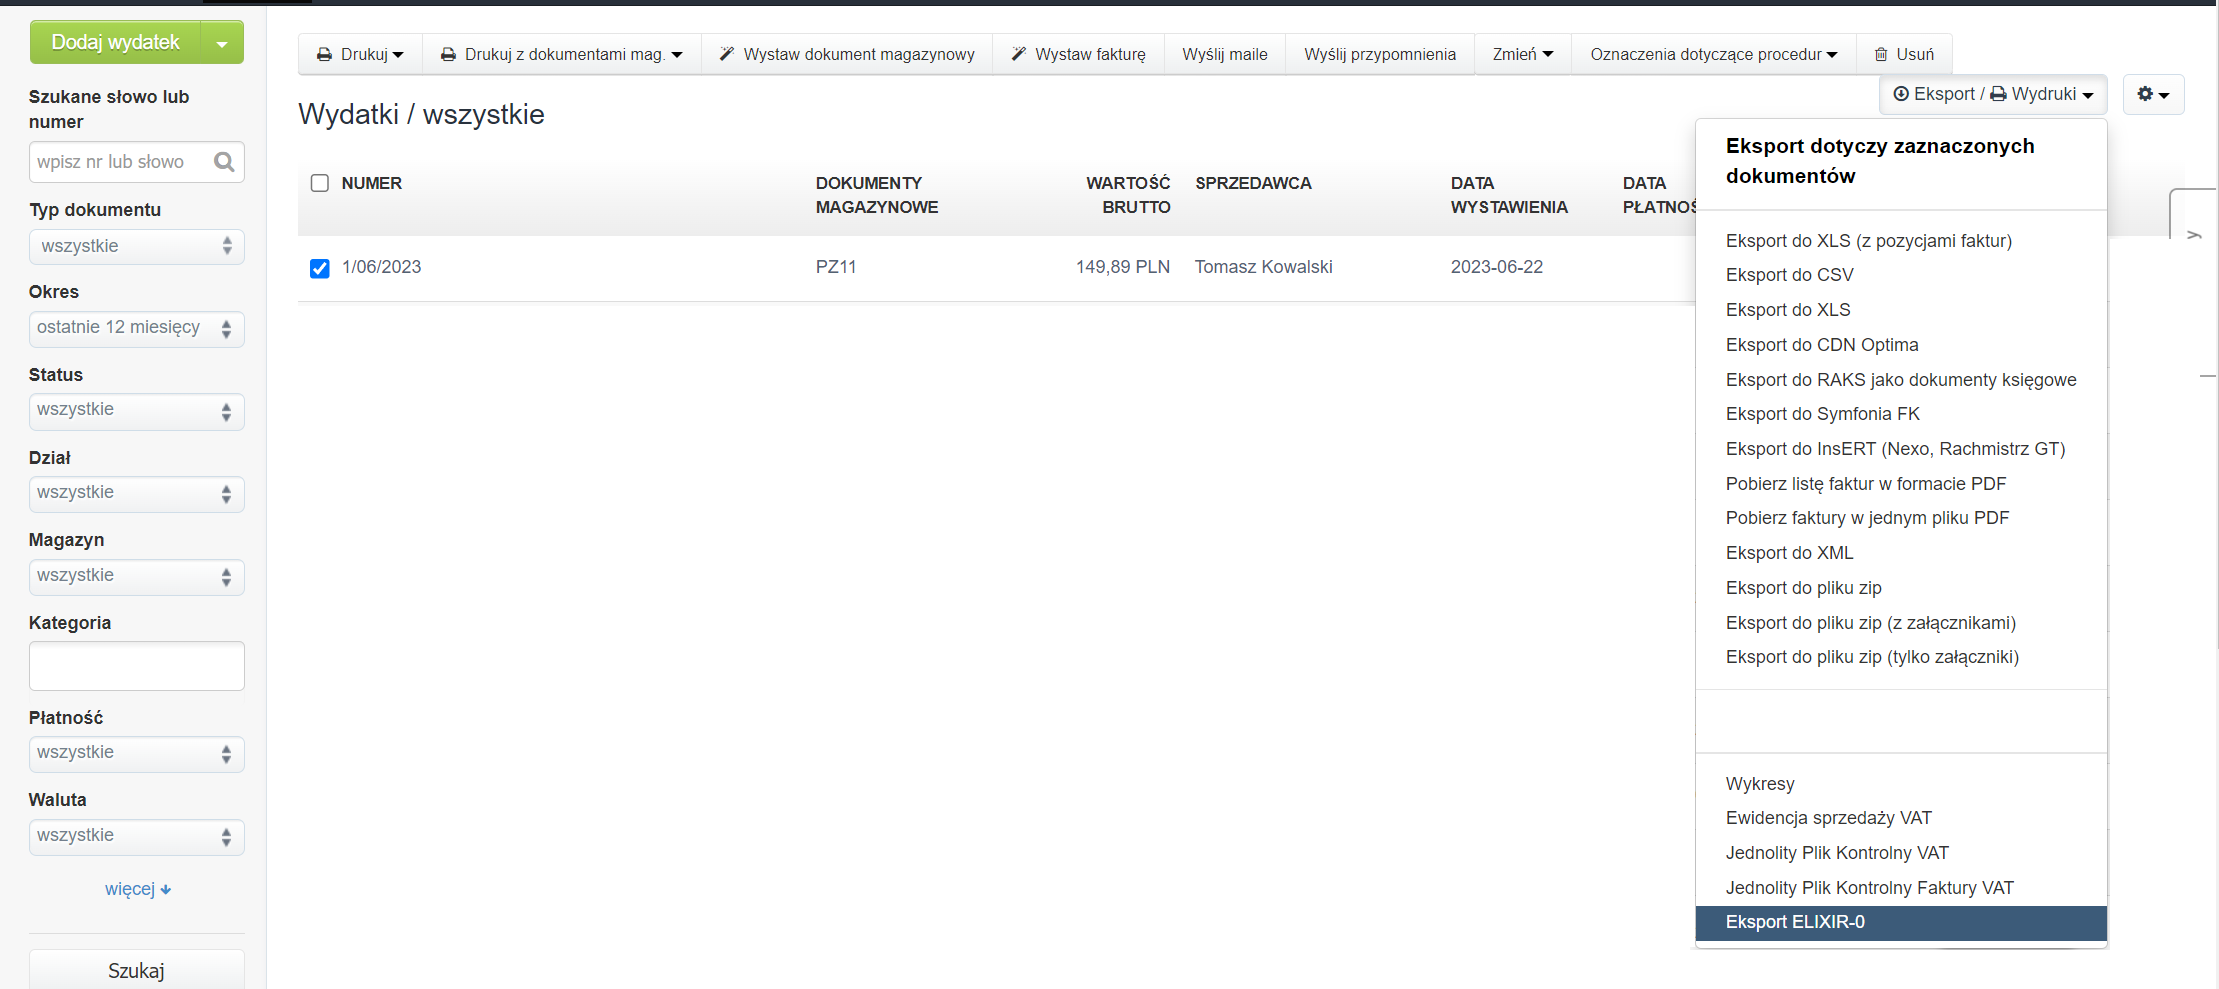Expand the Status filter dropdown

coord(137,411)
